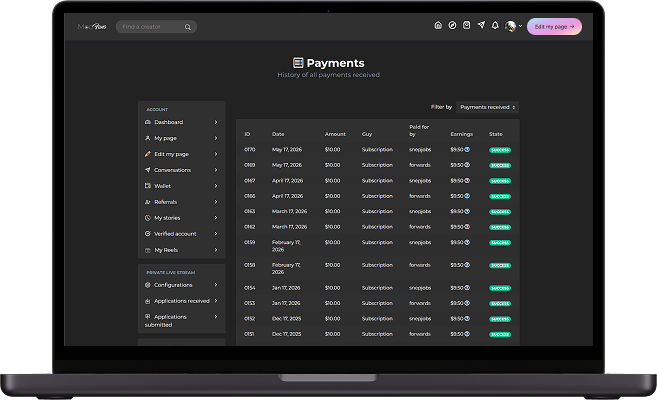Open the Applications received menu label
This screenshot has height=401, width=657.
tap(182, 301)
